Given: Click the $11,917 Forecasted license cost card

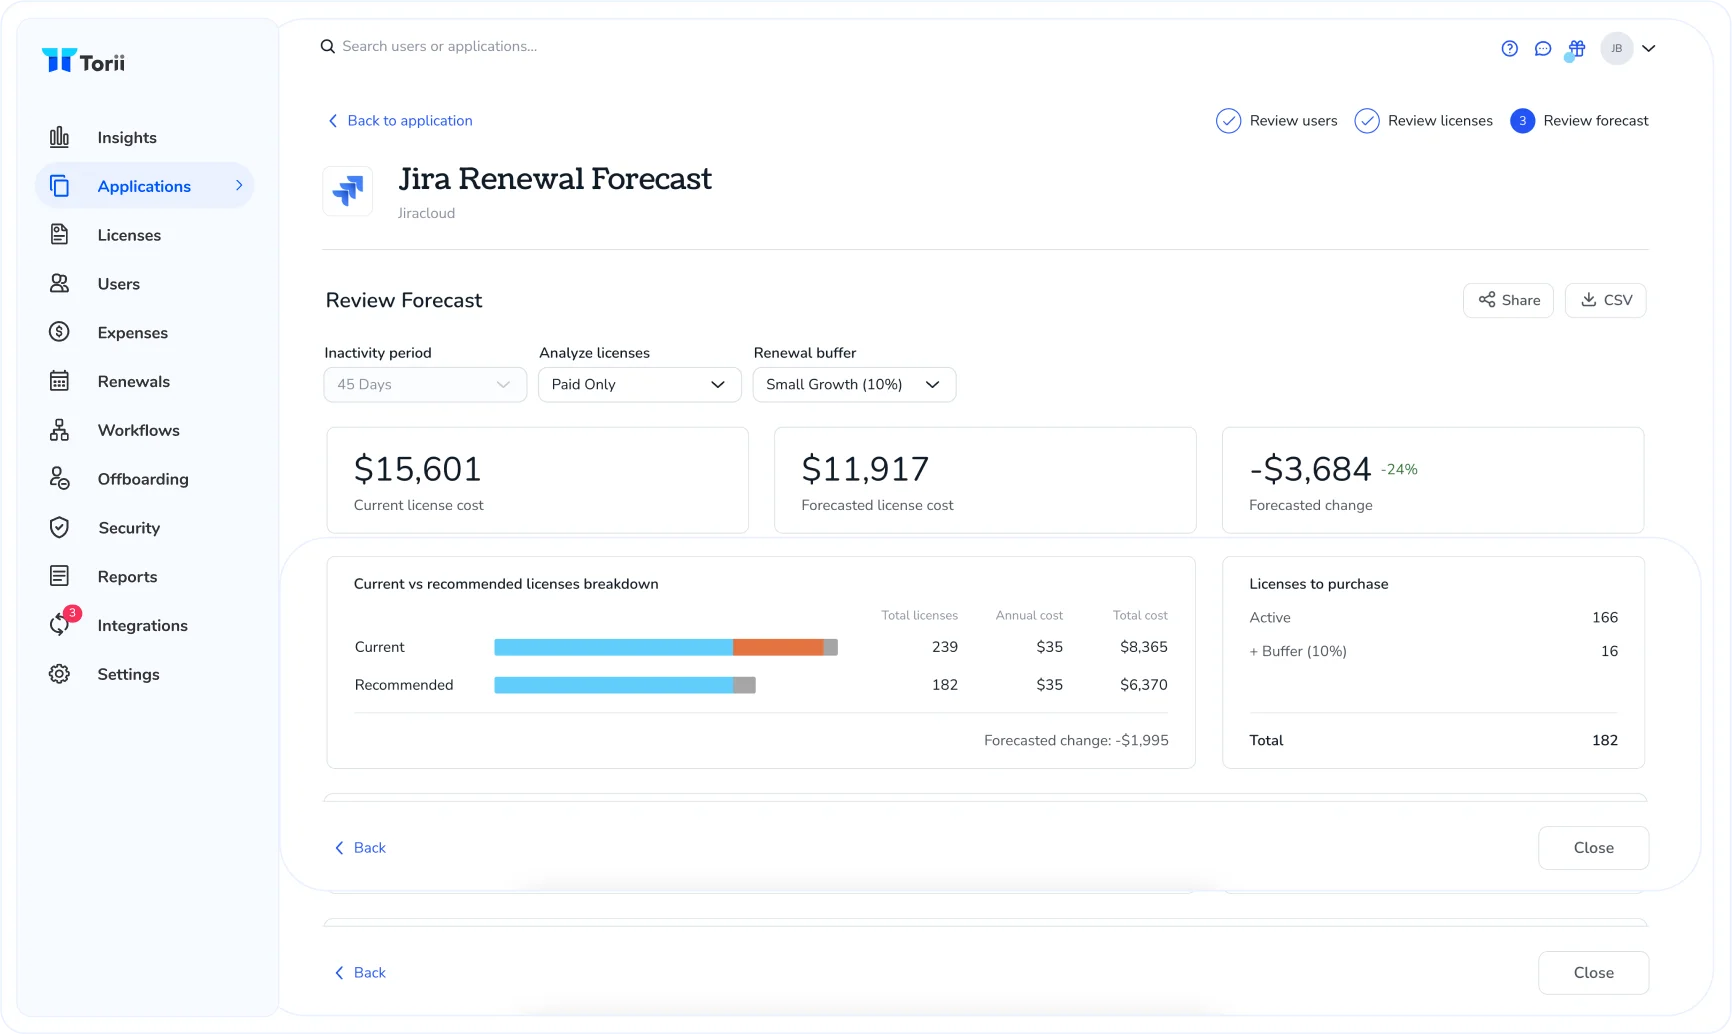Looking at the screenshot, I should tap(985, 480).
